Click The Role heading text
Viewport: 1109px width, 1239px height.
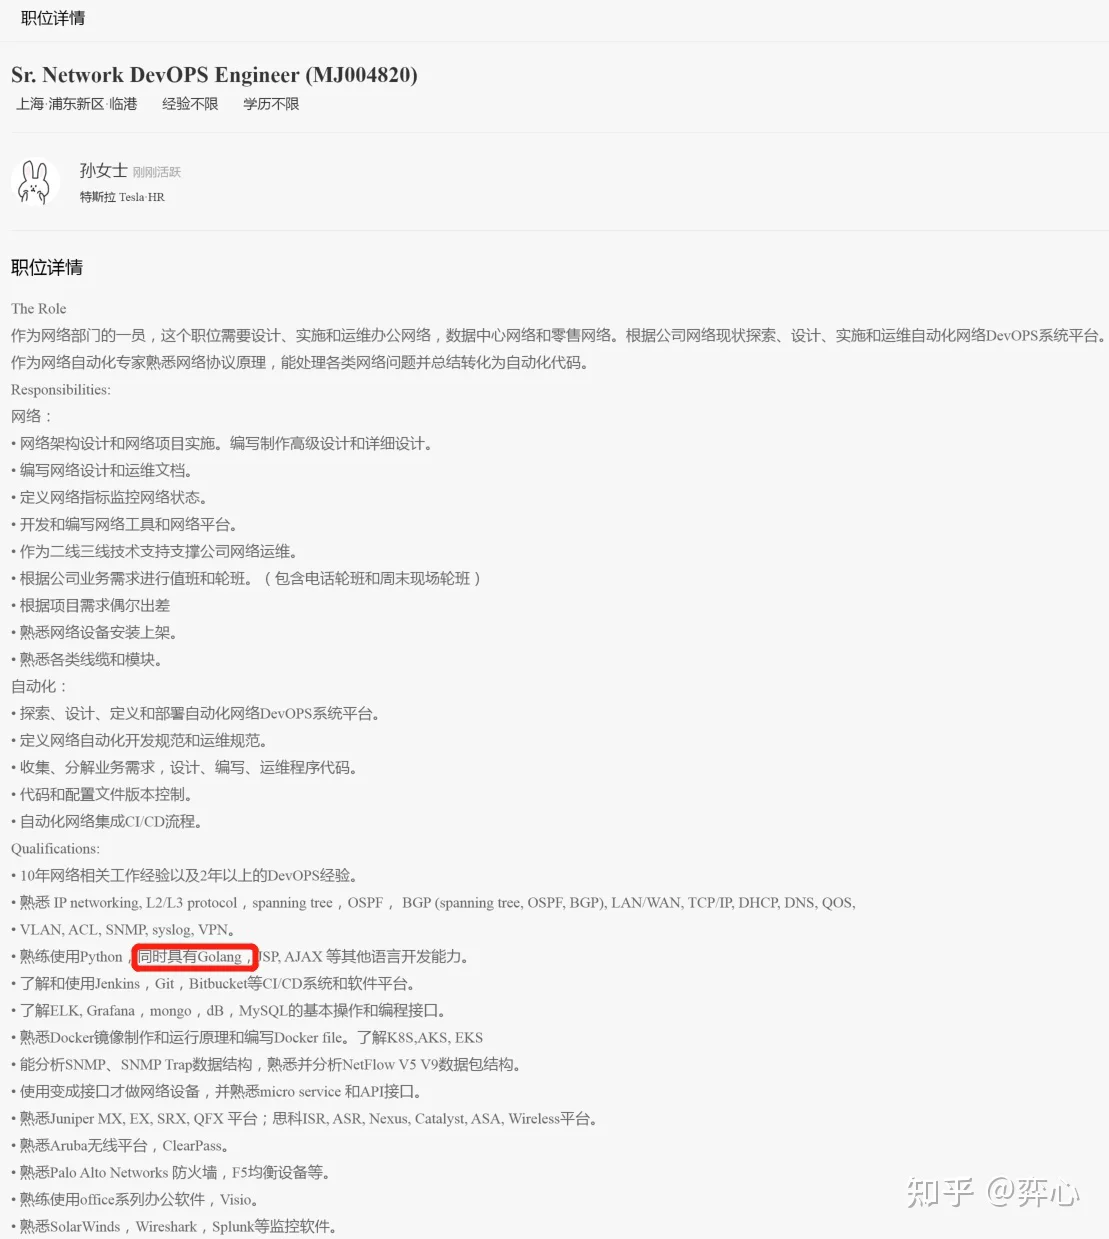[x=39, y=309]
